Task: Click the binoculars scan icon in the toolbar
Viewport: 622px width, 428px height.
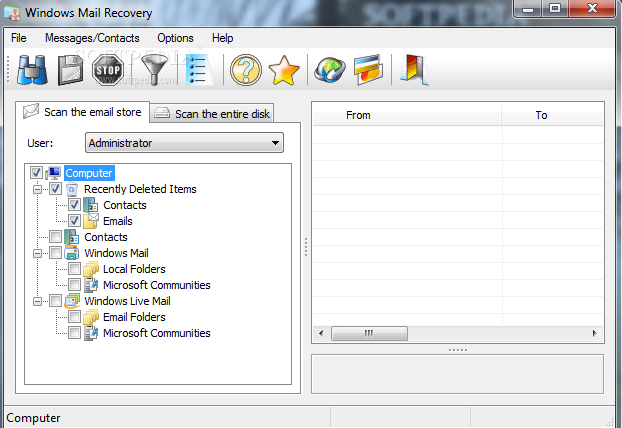Action: pos(32,70)
